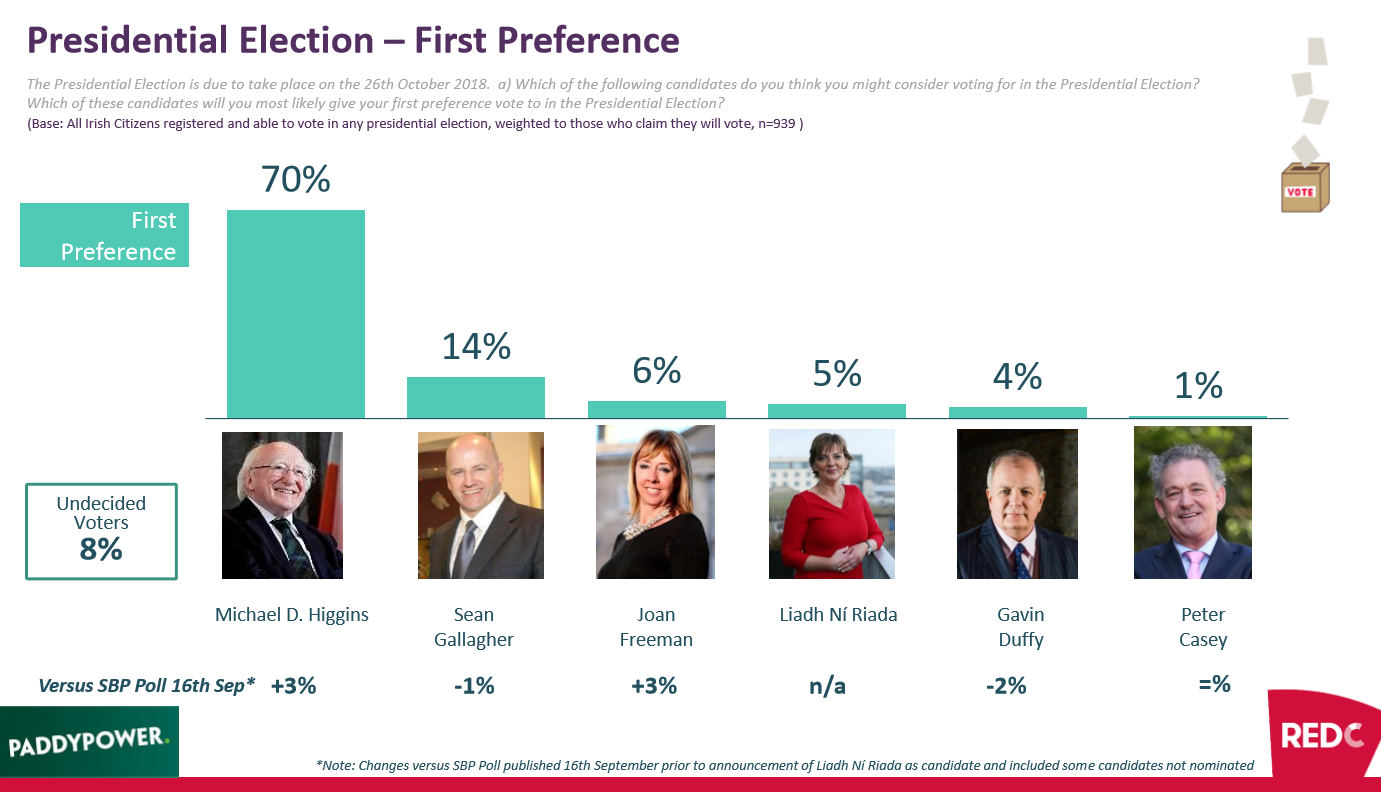1381x792 pixels.
Task: Click the Undecided Voters 8% box
Action: (x=101, y=532)
